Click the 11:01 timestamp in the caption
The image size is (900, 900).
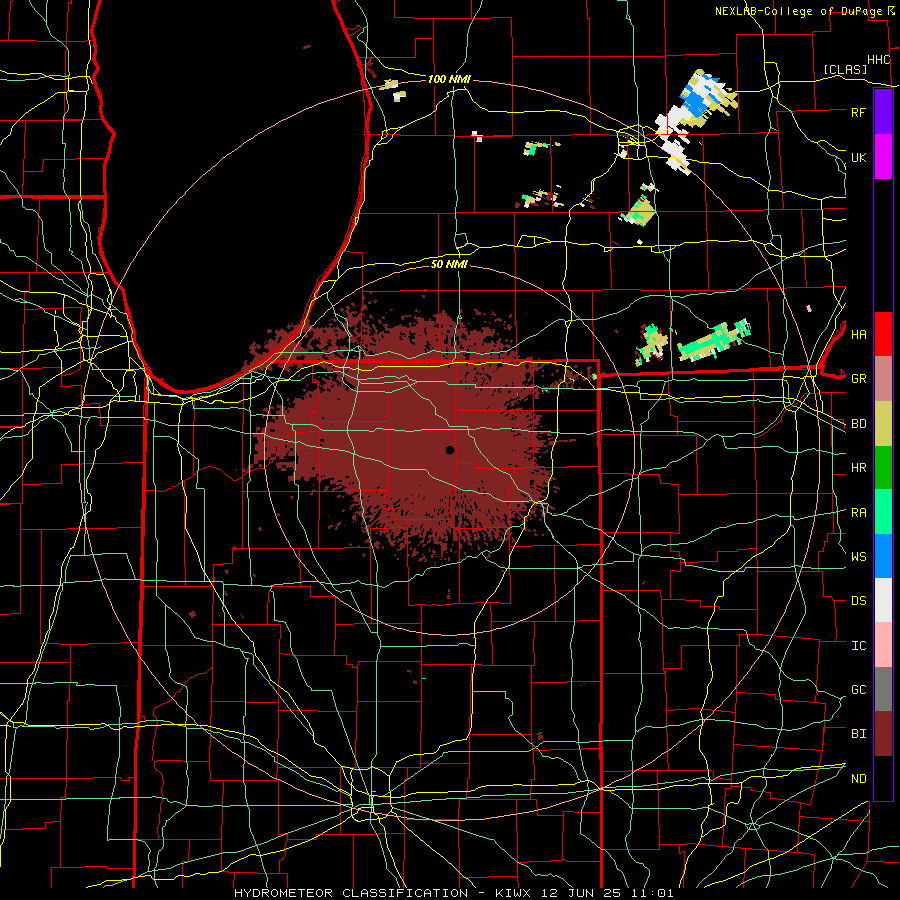pos(654,893)
